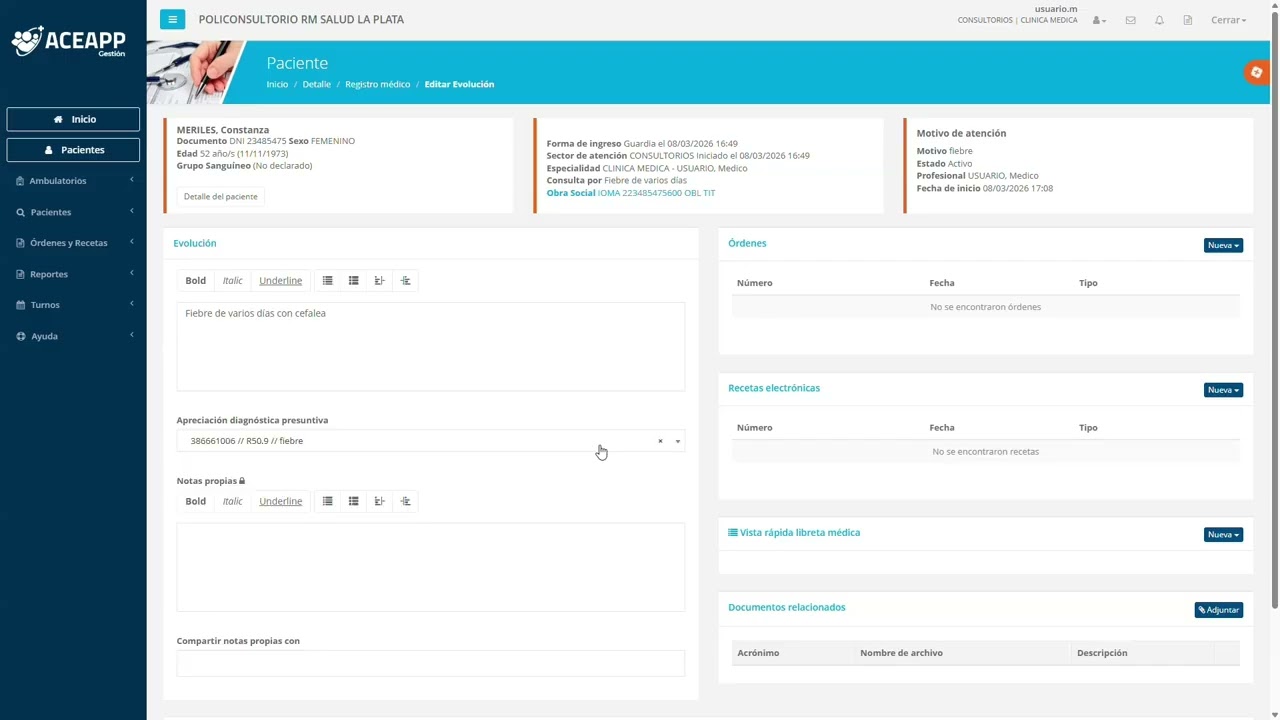Viewport: 1280px width, 720px height.
Task: Open Detalle del paciente button
Action: pos(221,196)
